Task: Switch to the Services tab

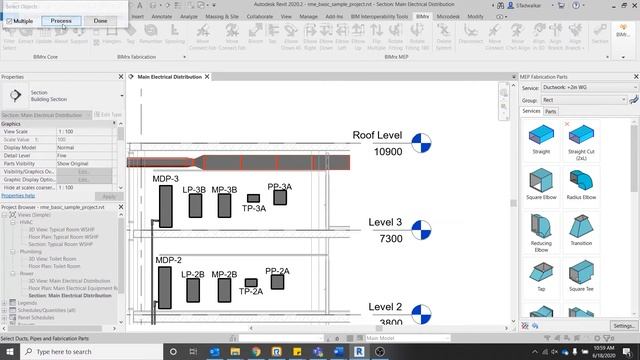Action: pyautogui.click(x=531, y=111)
